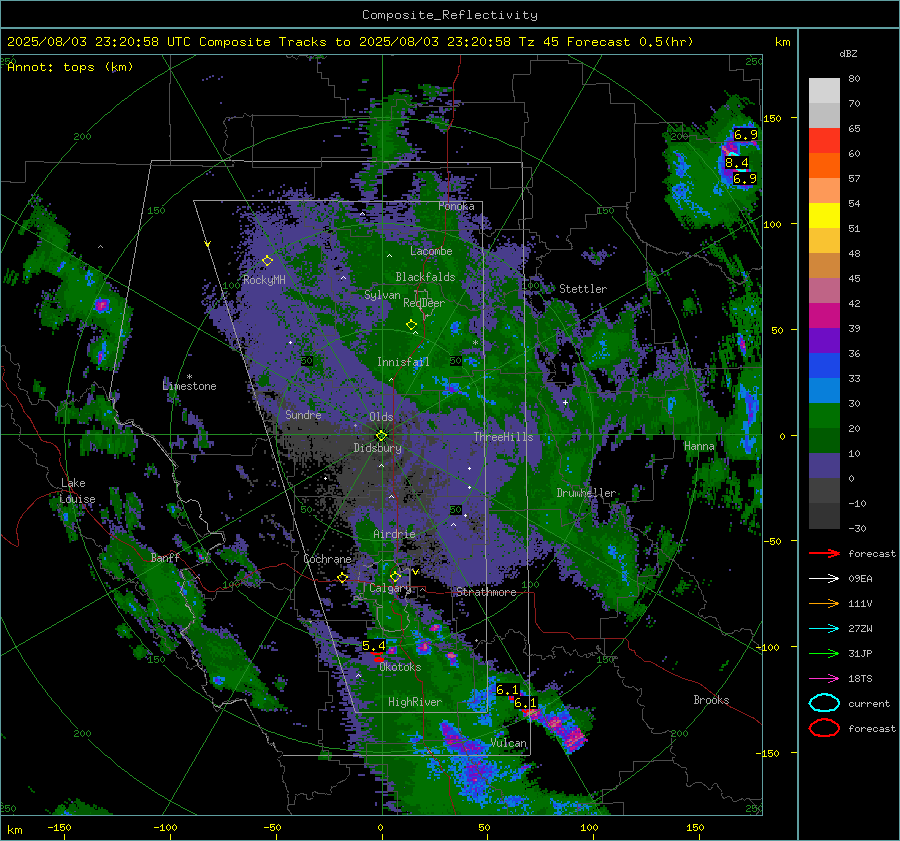Viewport: 900px width, 841px height.
Task: Click the Sylvan label
Action: 382,295
